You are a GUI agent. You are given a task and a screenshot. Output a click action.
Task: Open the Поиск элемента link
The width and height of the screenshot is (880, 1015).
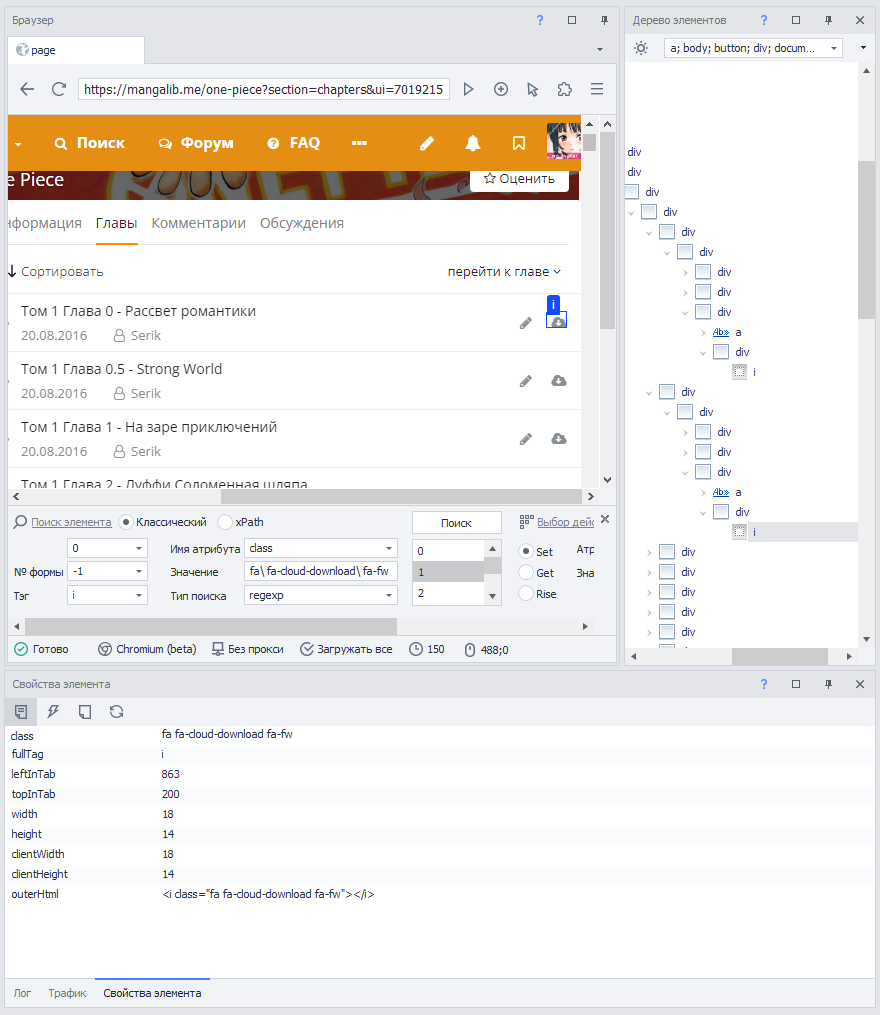pyautogui.click(x=71, y=522)
